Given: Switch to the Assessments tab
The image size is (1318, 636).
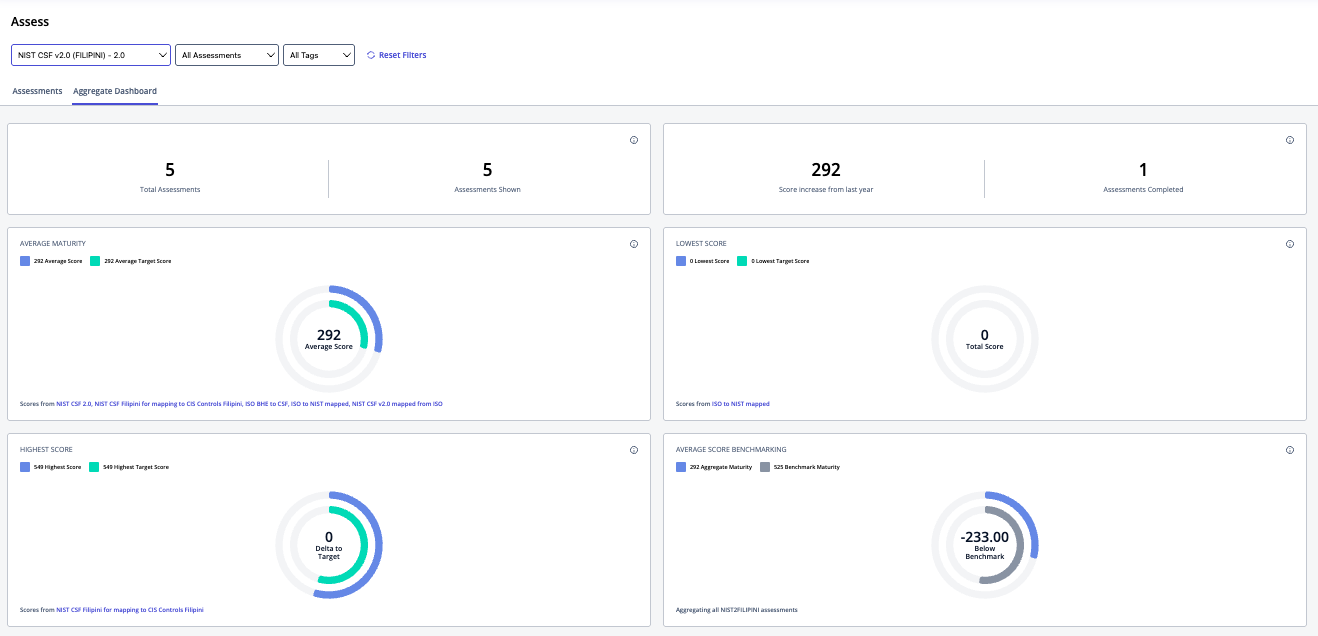Looking at the screenshot, I should 37,91.
